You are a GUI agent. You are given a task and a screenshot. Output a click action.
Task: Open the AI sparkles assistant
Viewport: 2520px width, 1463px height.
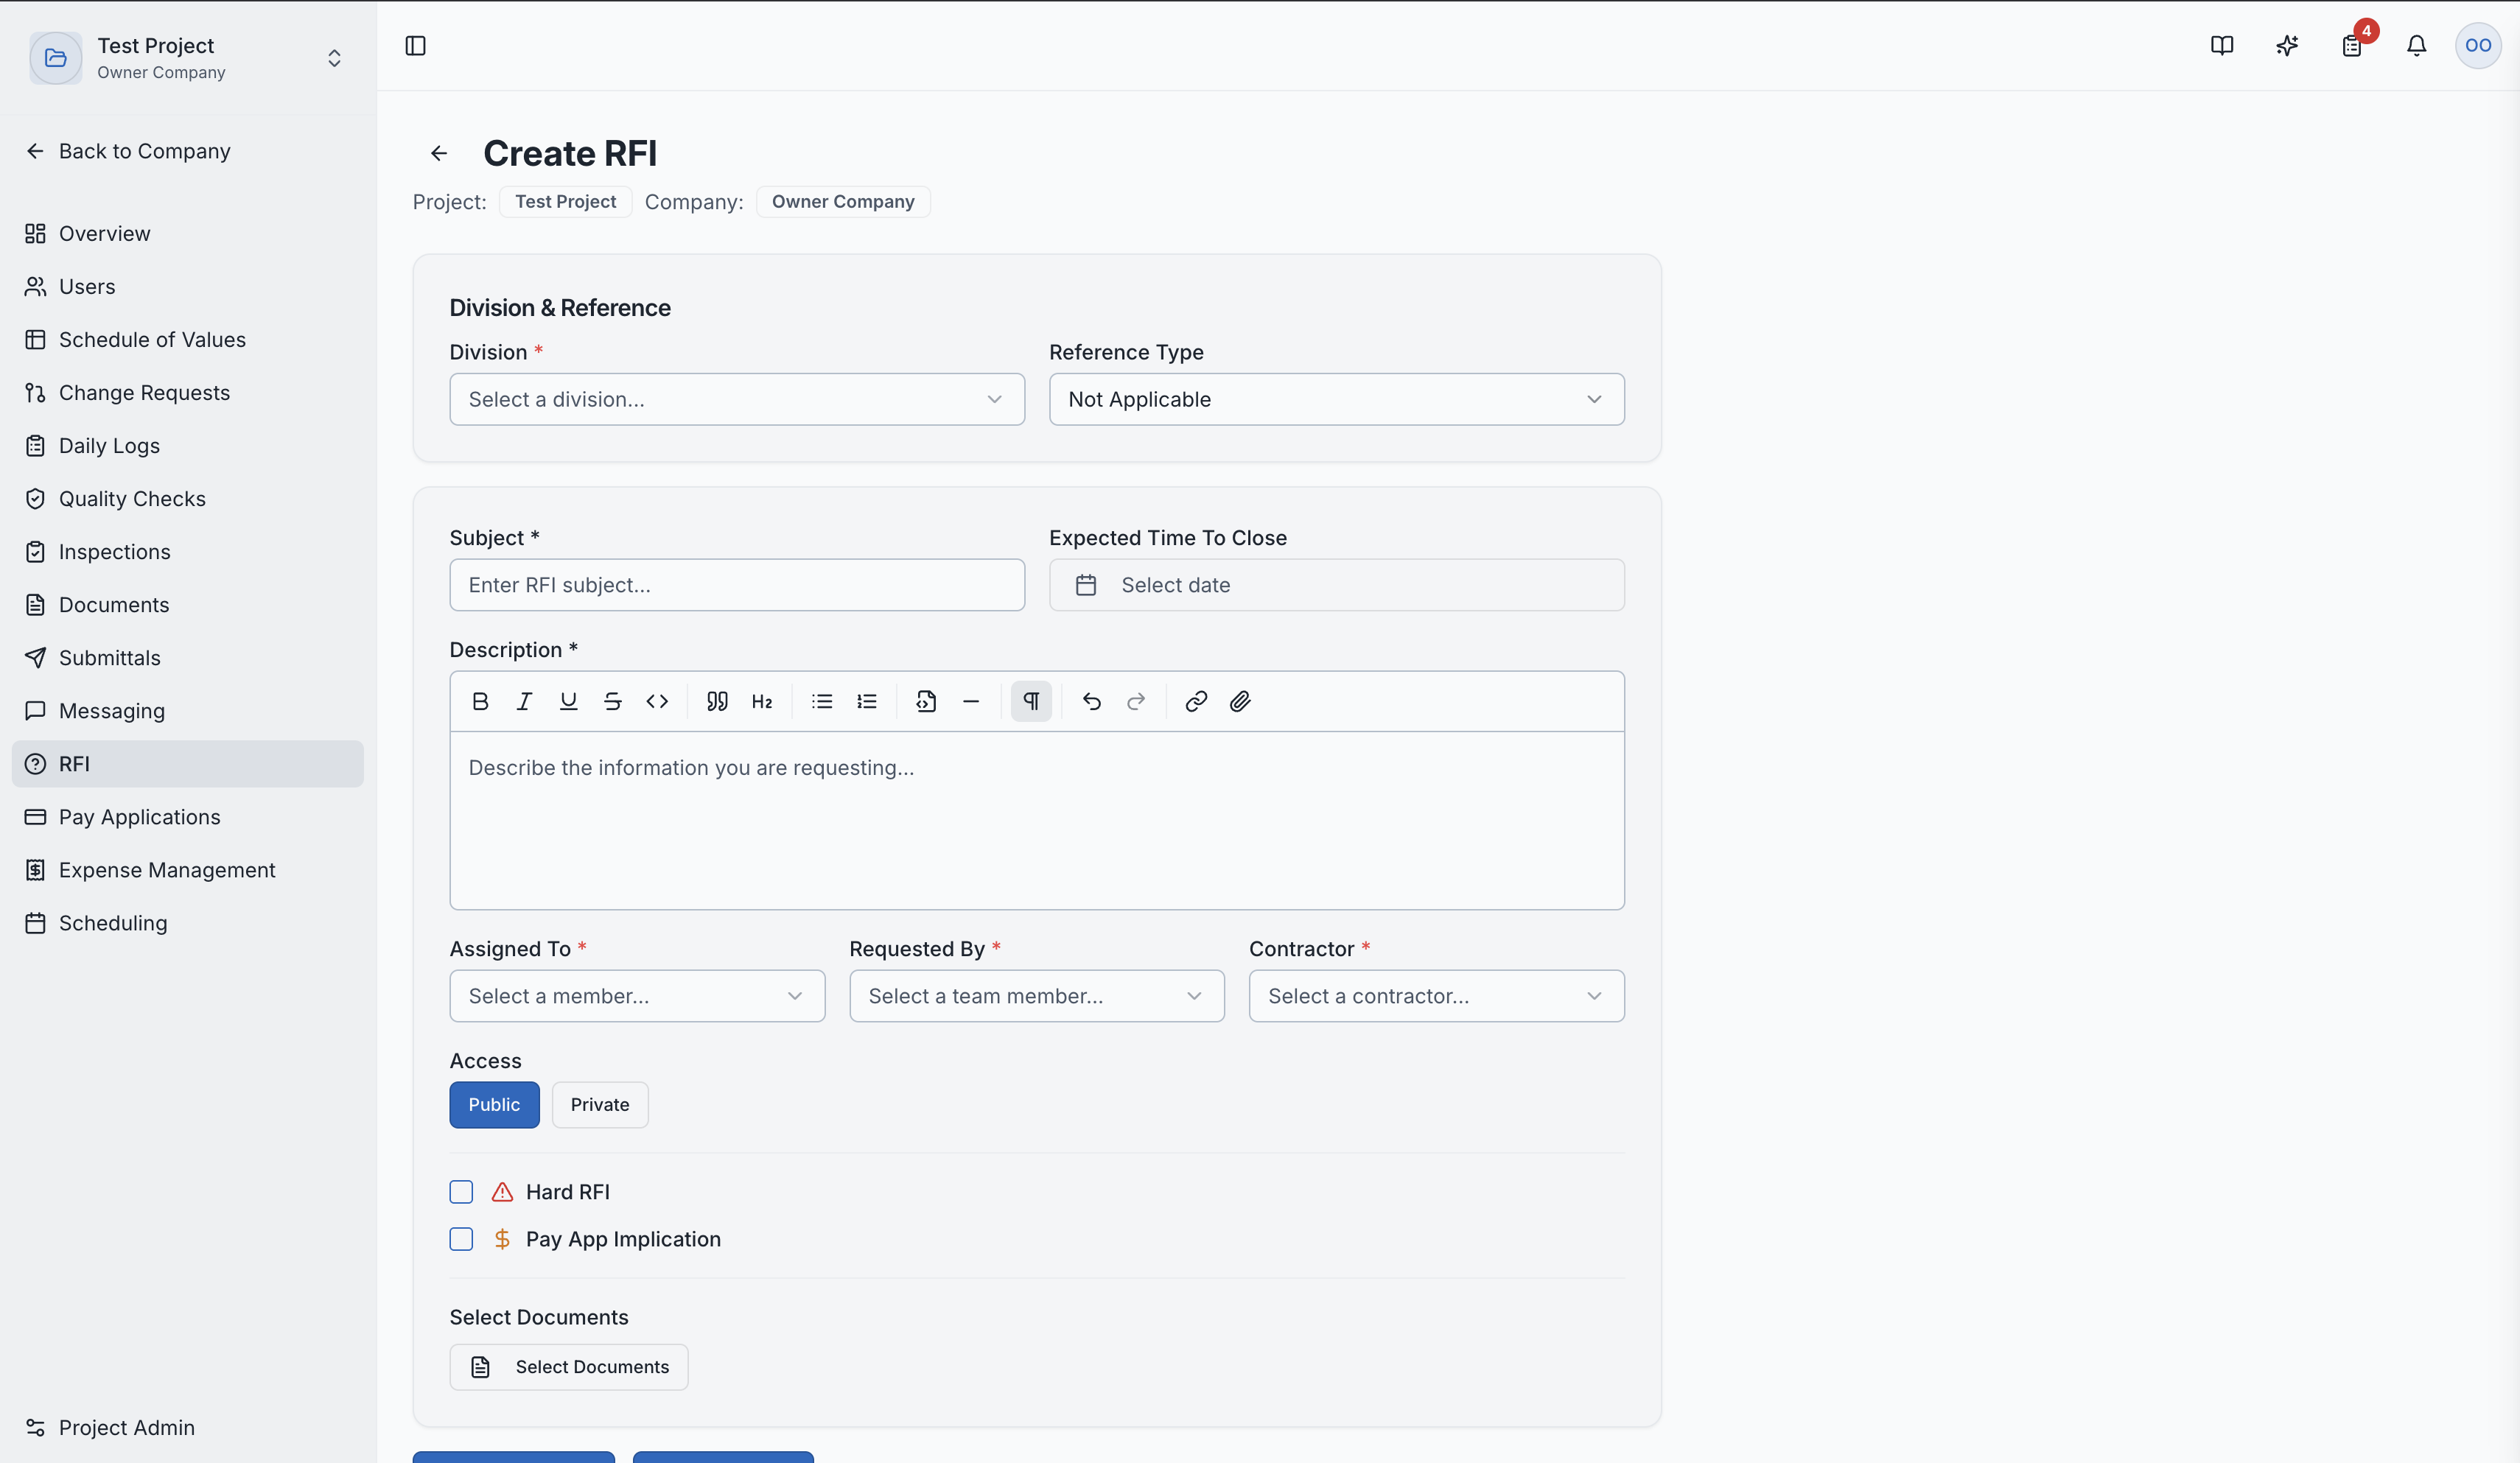coord(2287,46)
